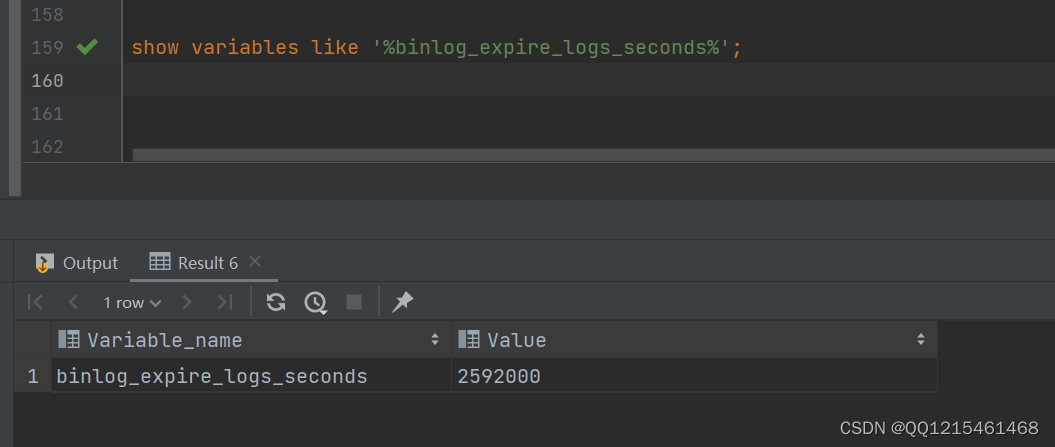Close the Result 6 tab

coord(254,261)
